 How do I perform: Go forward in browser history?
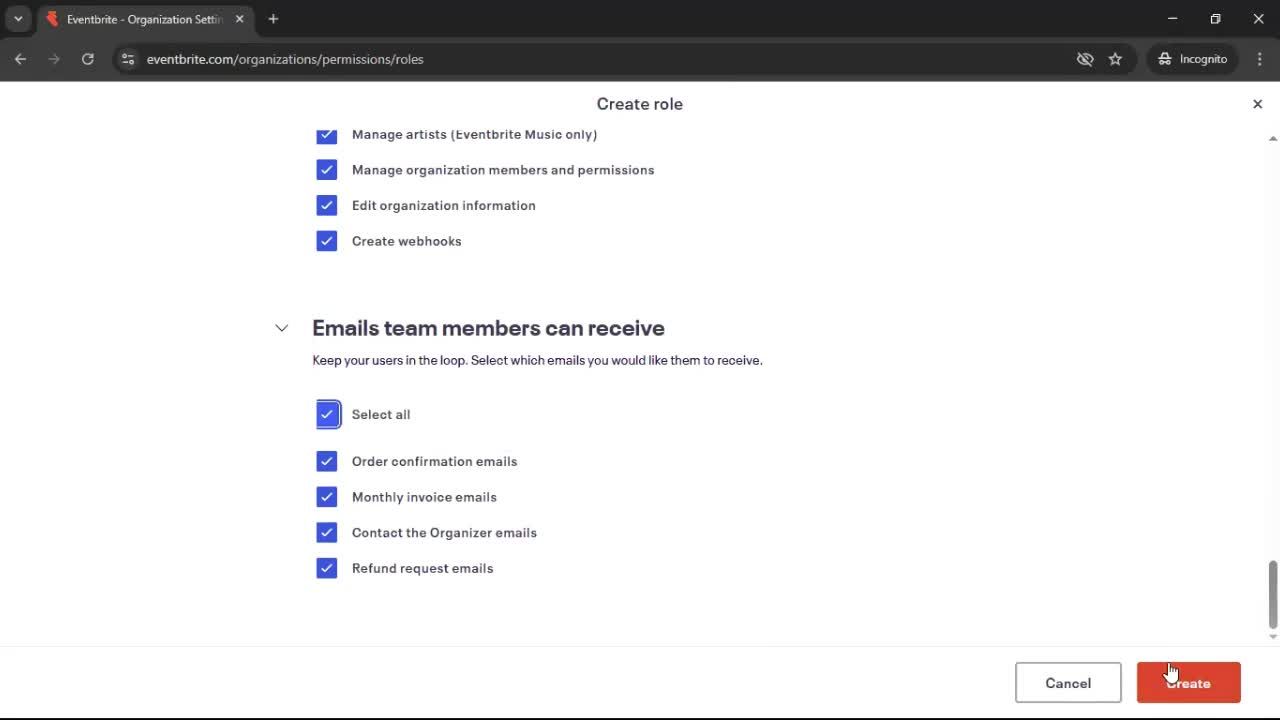pyautogui.click(x=54, y=59)
